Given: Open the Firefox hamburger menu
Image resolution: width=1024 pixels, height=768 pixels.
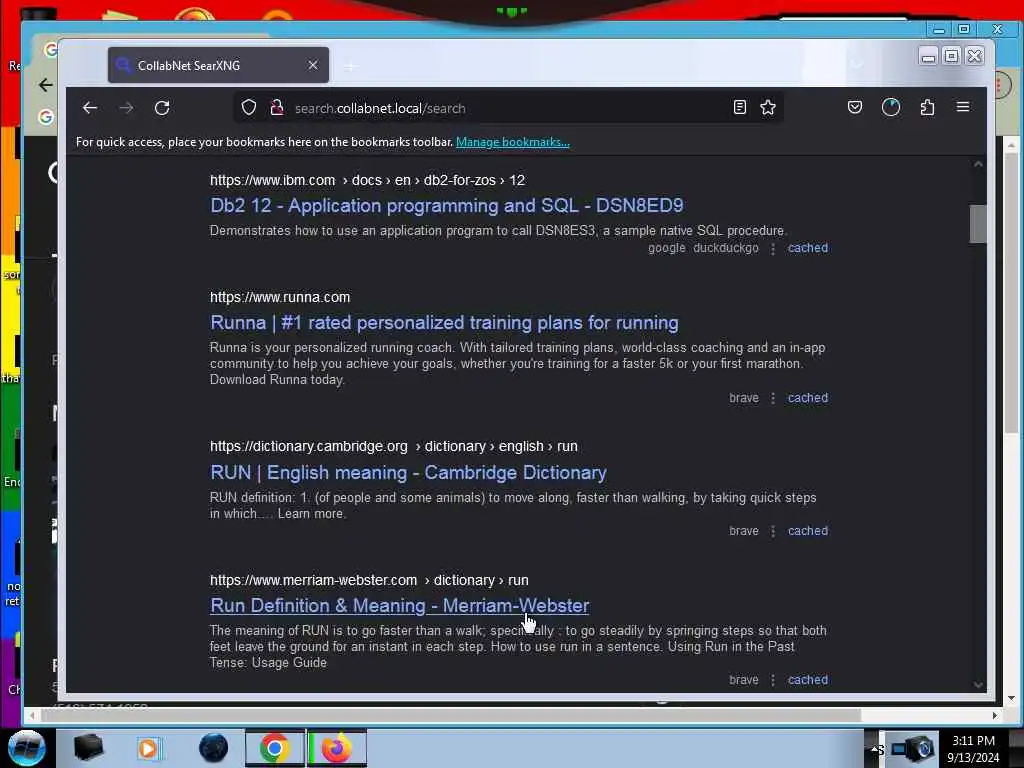Looking at the screenshot, I should [x=963, y=106].
